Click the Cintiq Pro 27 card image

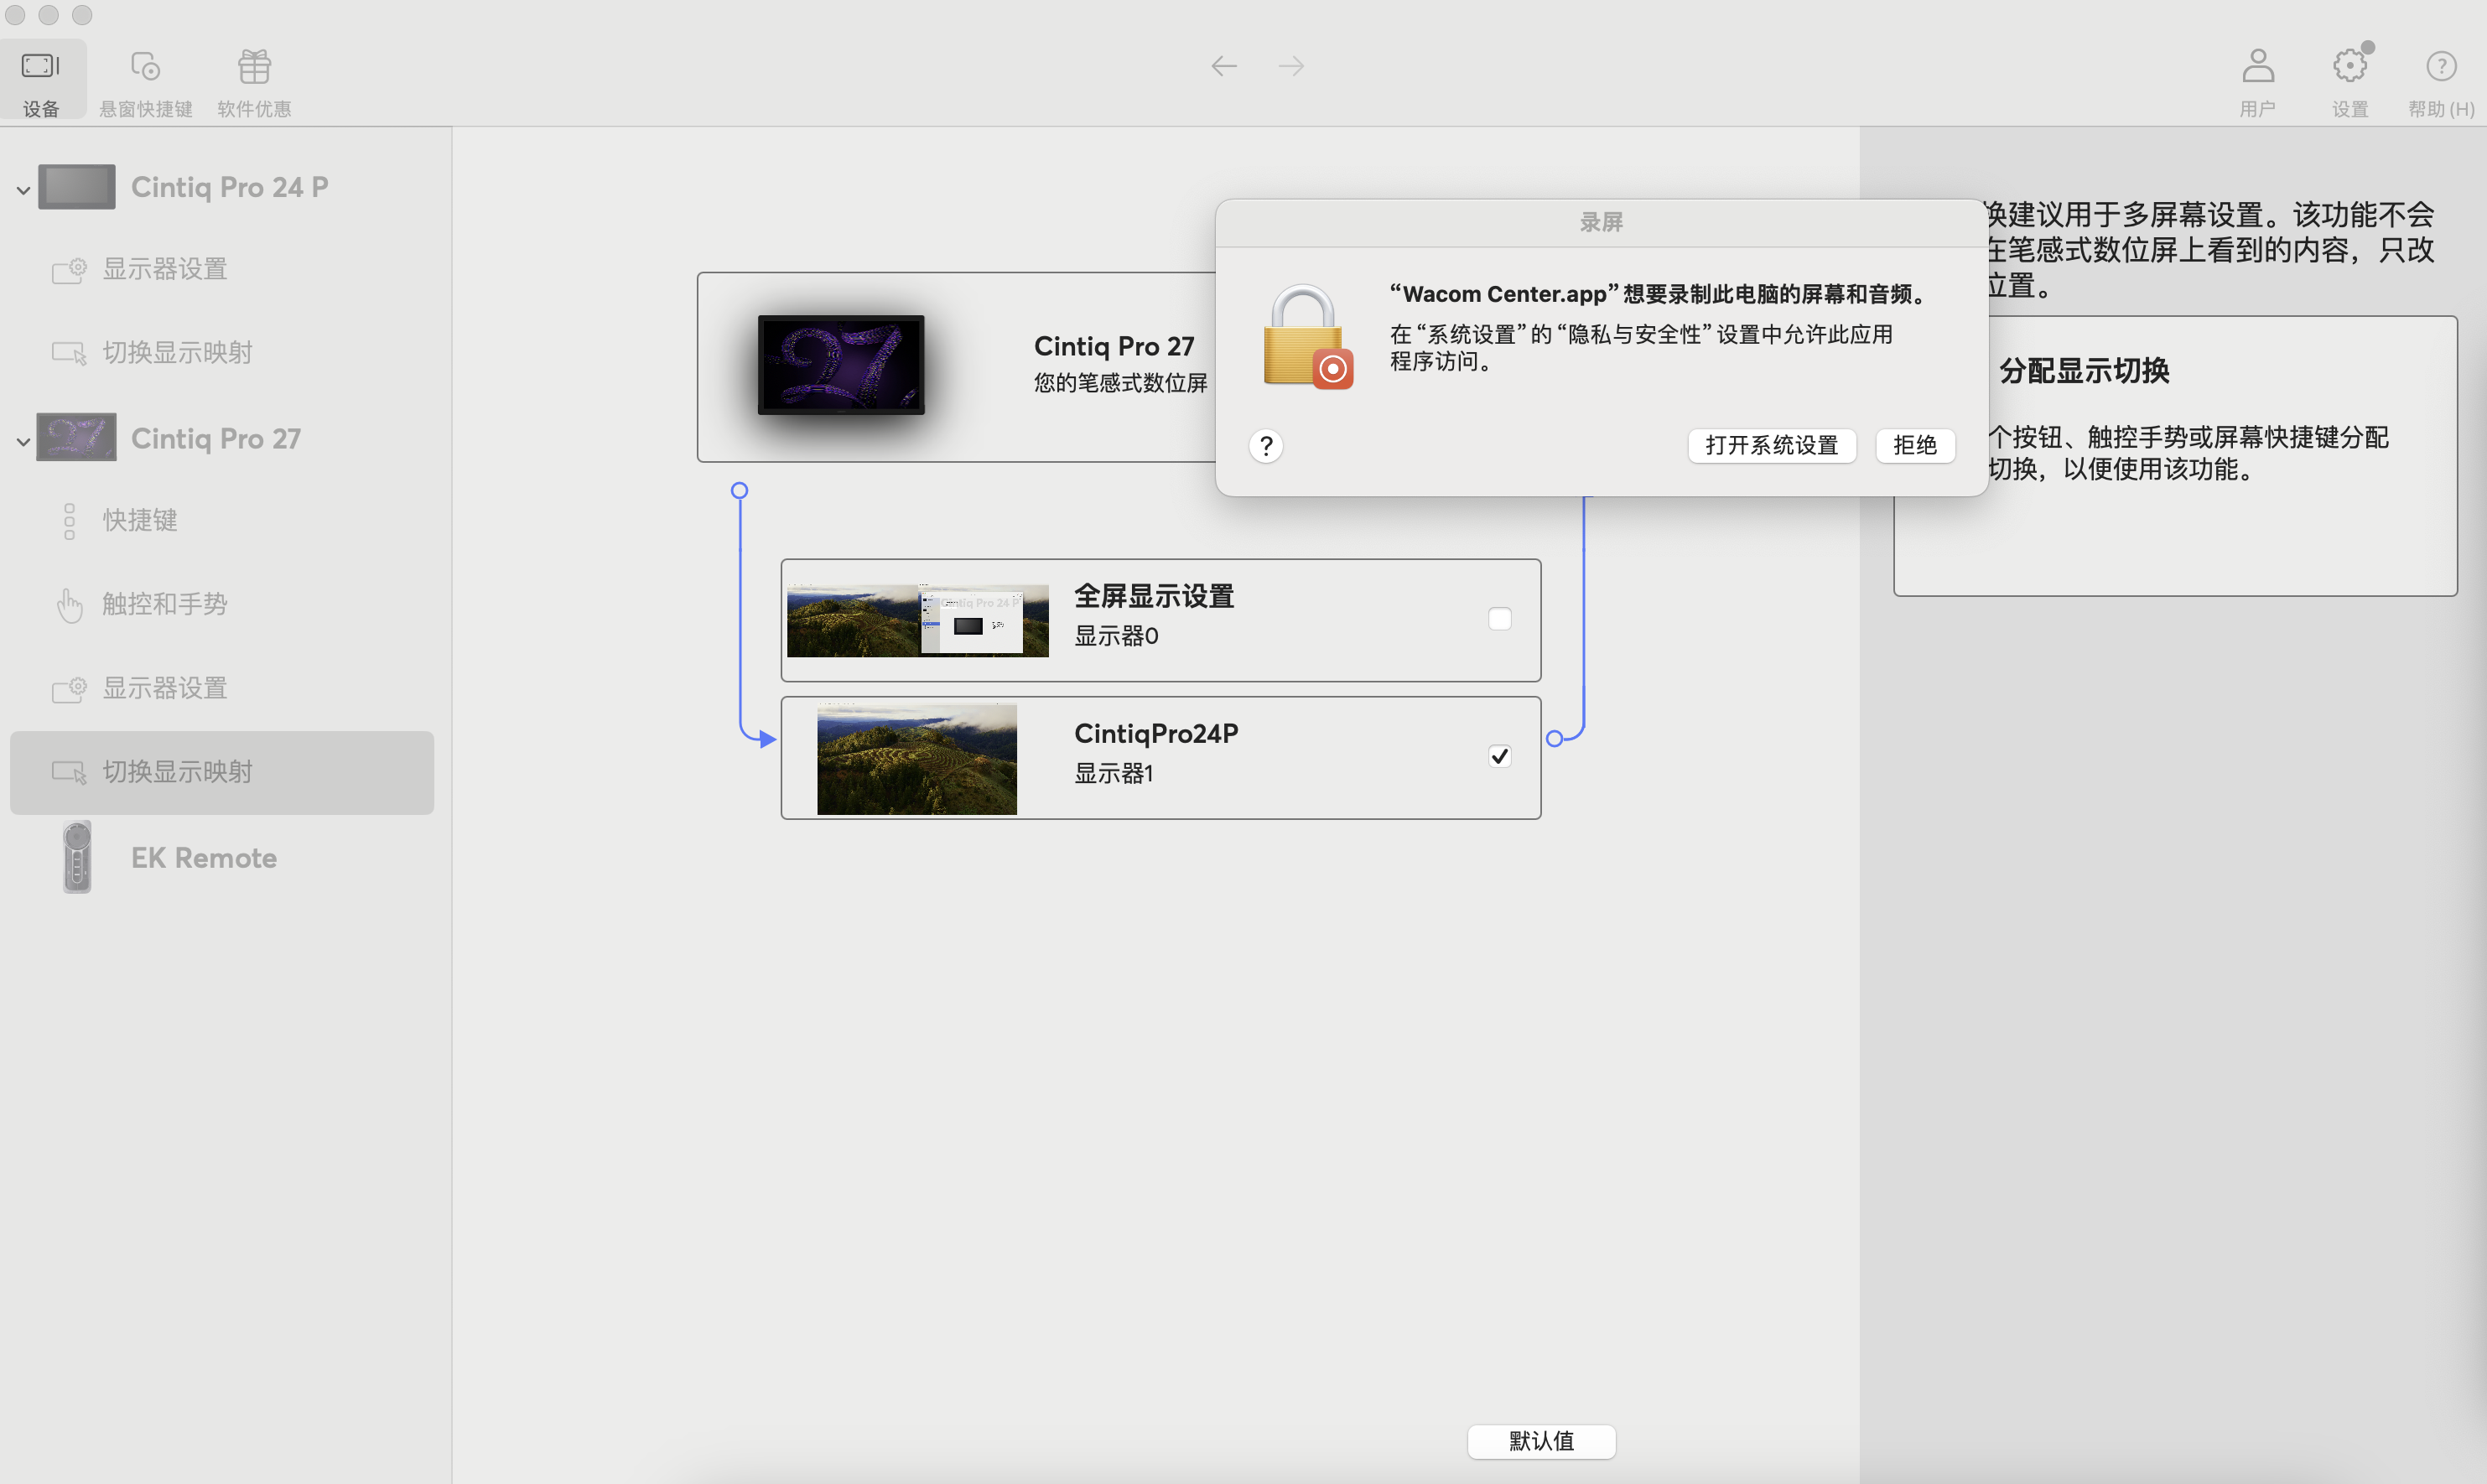click(841, 365)
